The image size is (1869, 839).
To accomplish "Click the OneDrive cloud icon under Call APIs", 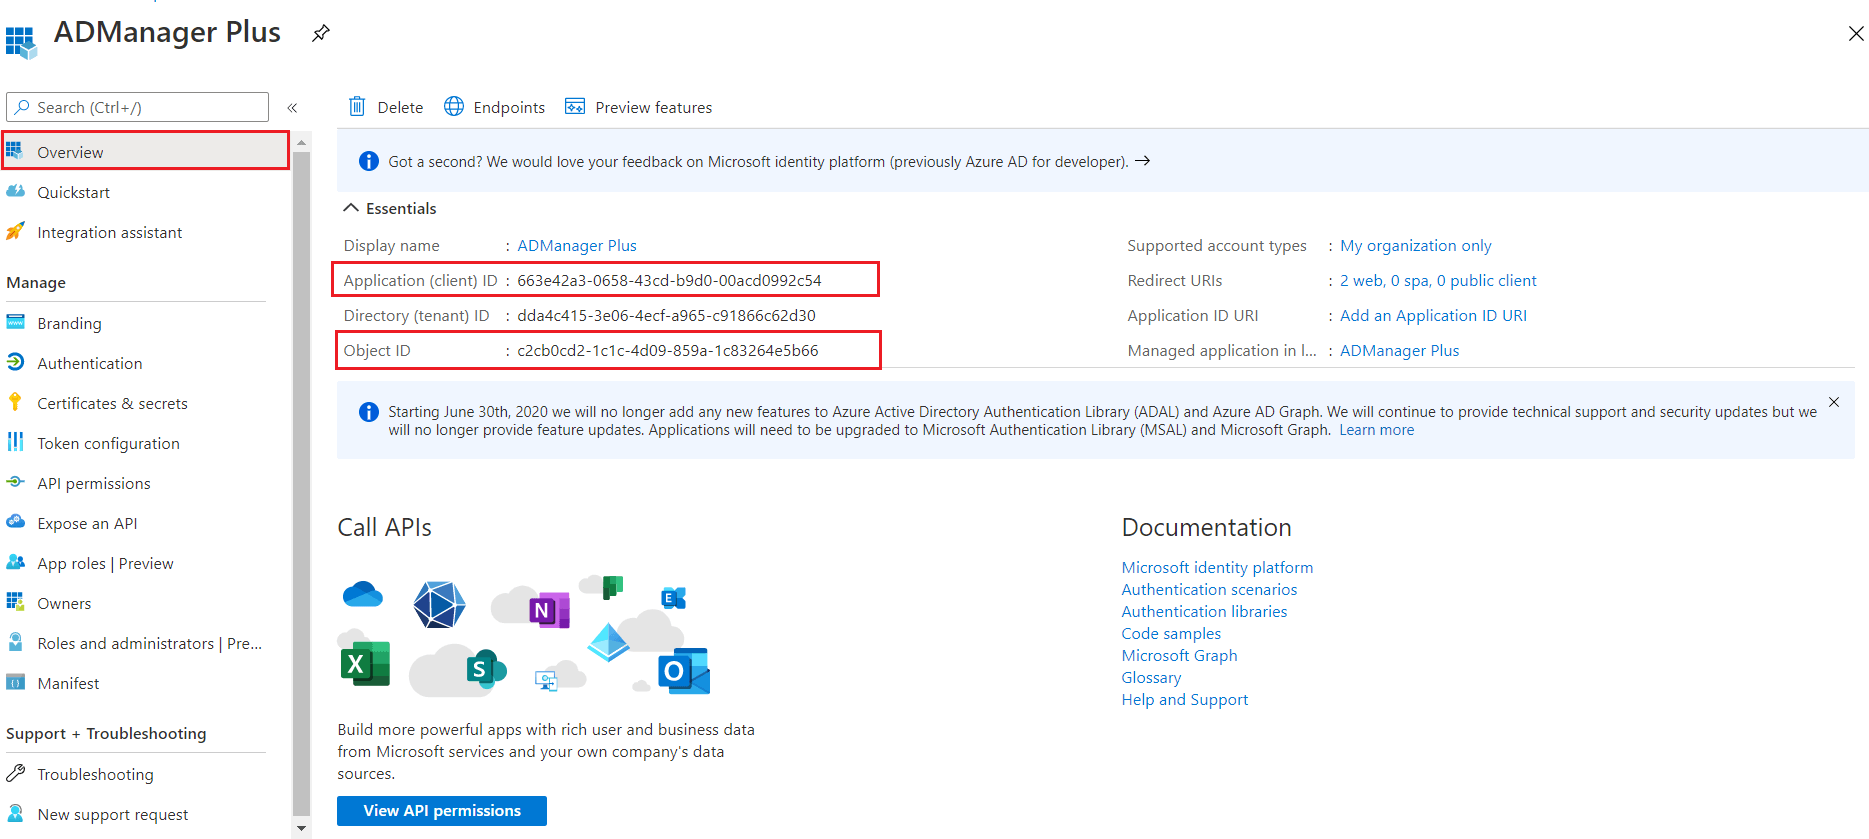I will click(362, 594).
